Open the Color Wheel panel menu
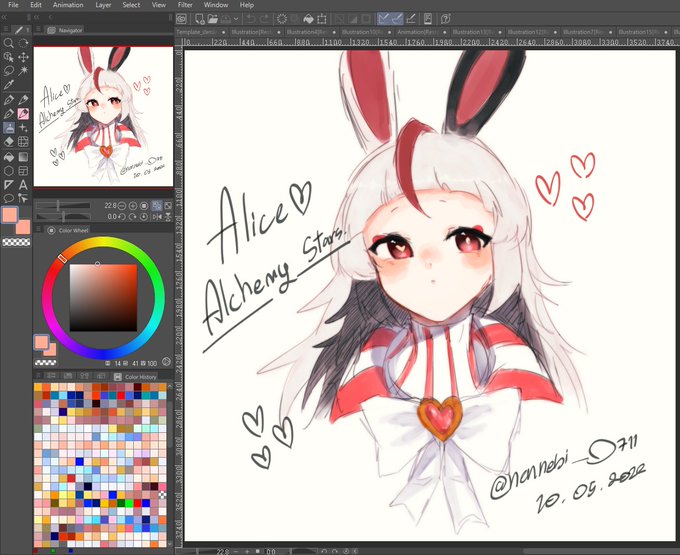The height and width of the screenshot is (555, 680). pos(38,230)
